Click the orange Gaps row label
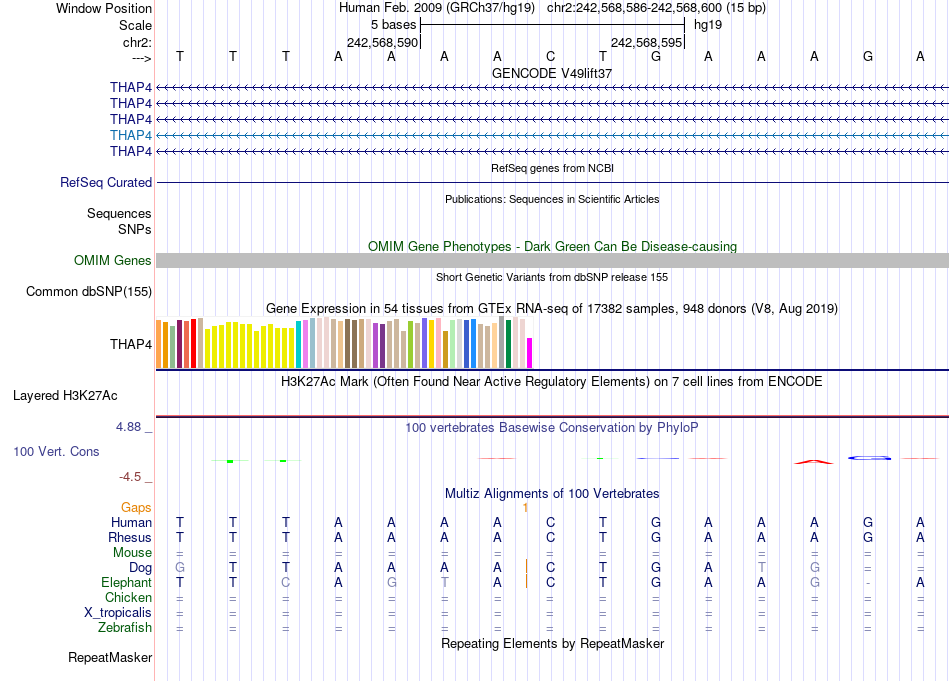This screenshot has width=950, height=681. pos(136,507)
